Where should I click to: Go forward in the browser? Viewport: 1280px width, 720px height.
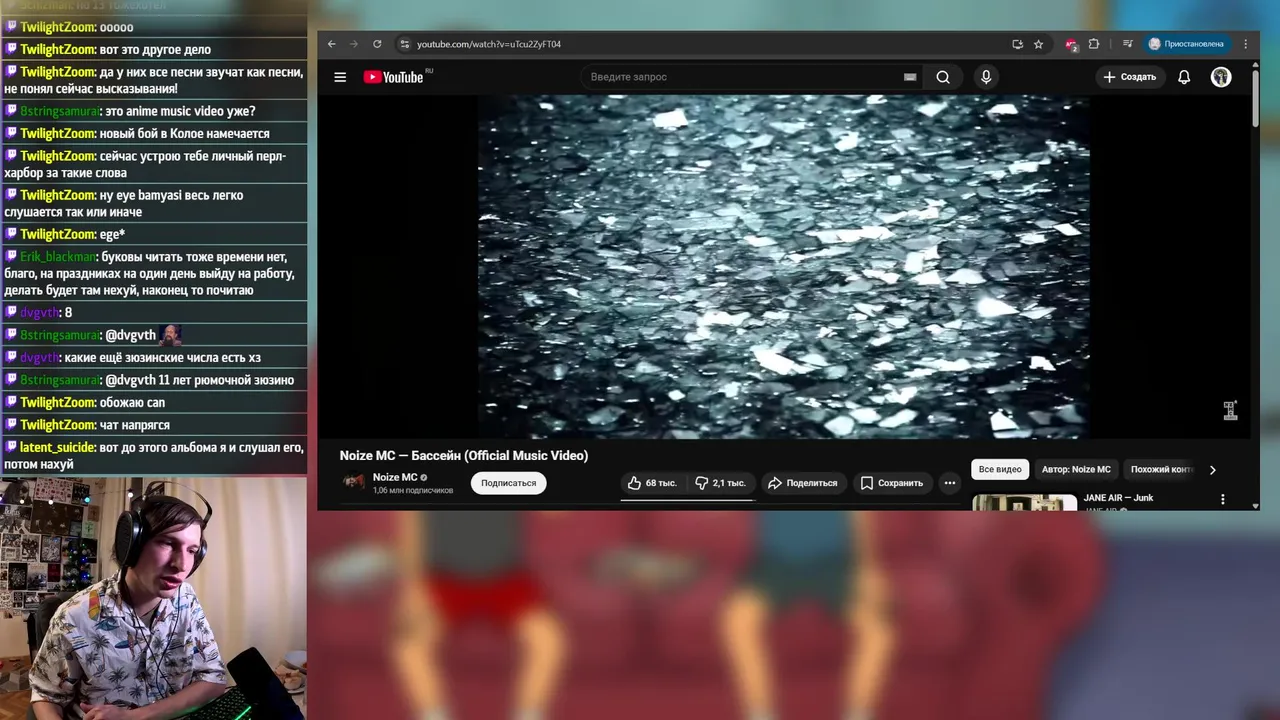pyautogui.click(x=354, y=44)
